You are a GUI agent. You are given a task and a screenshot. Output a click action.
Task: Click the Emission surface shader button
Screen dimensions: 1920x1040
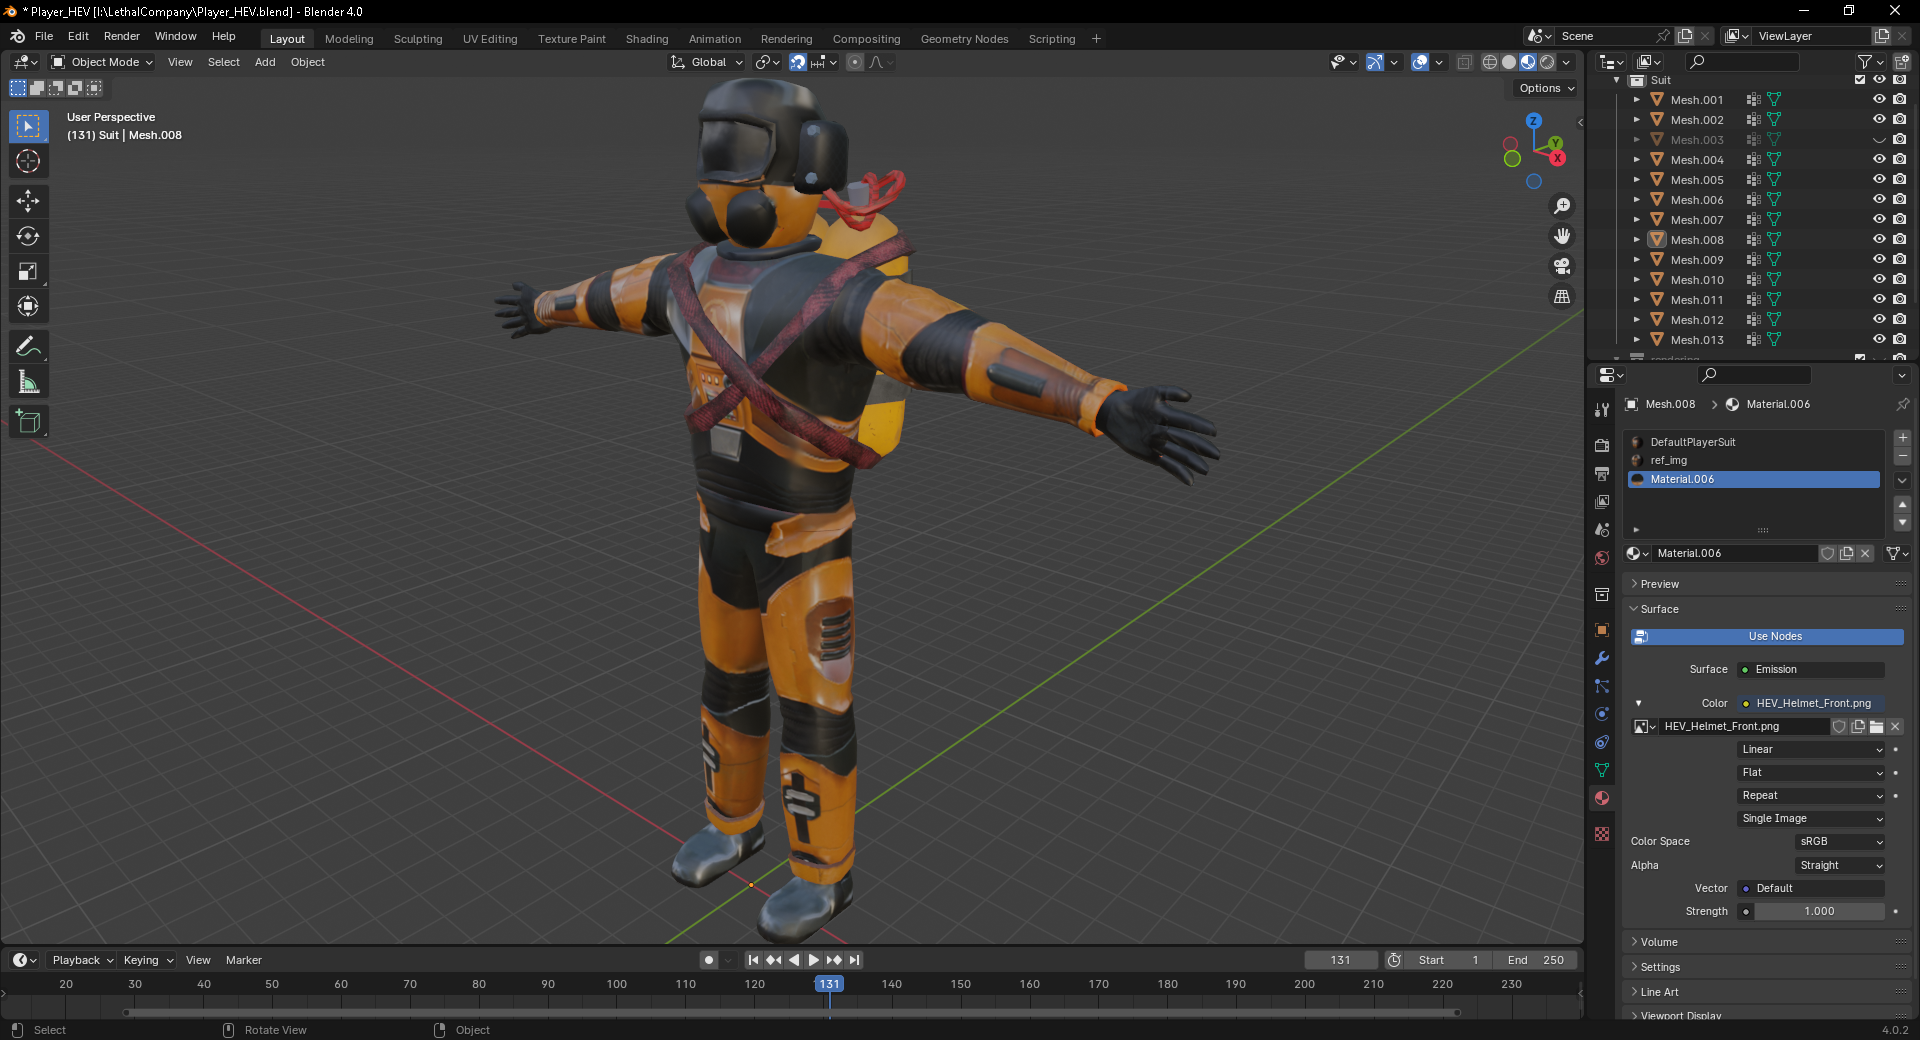point(1811,670)
